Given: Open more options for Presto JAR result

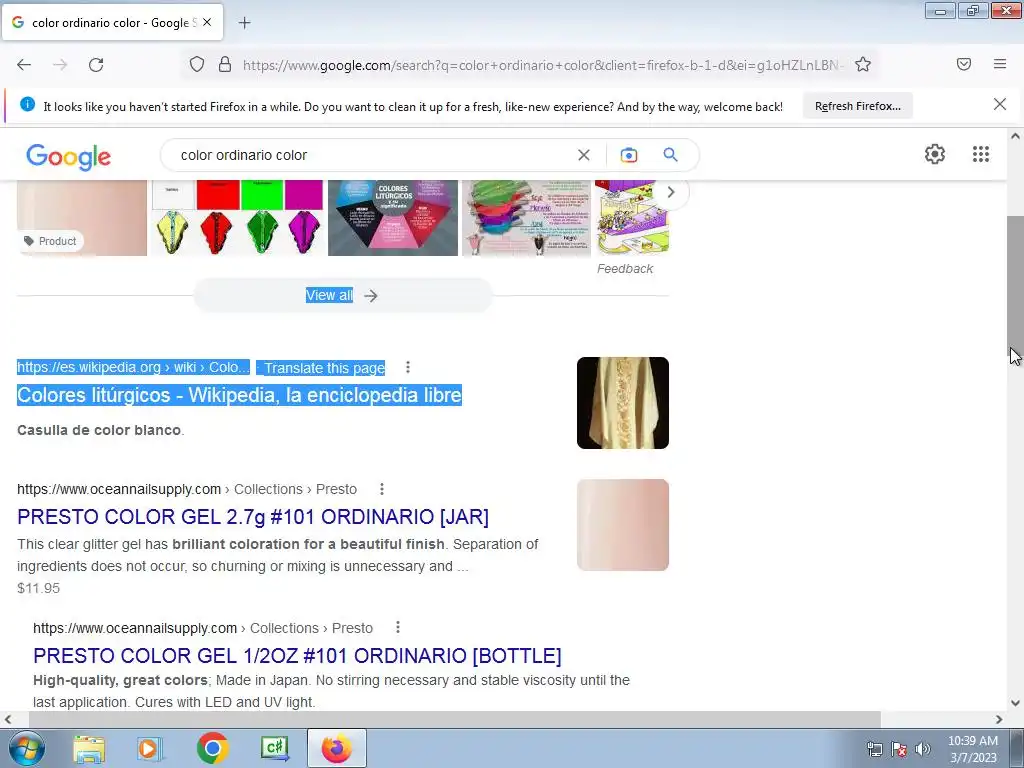Looking at the screenshot, I should [x=381, y=488].
